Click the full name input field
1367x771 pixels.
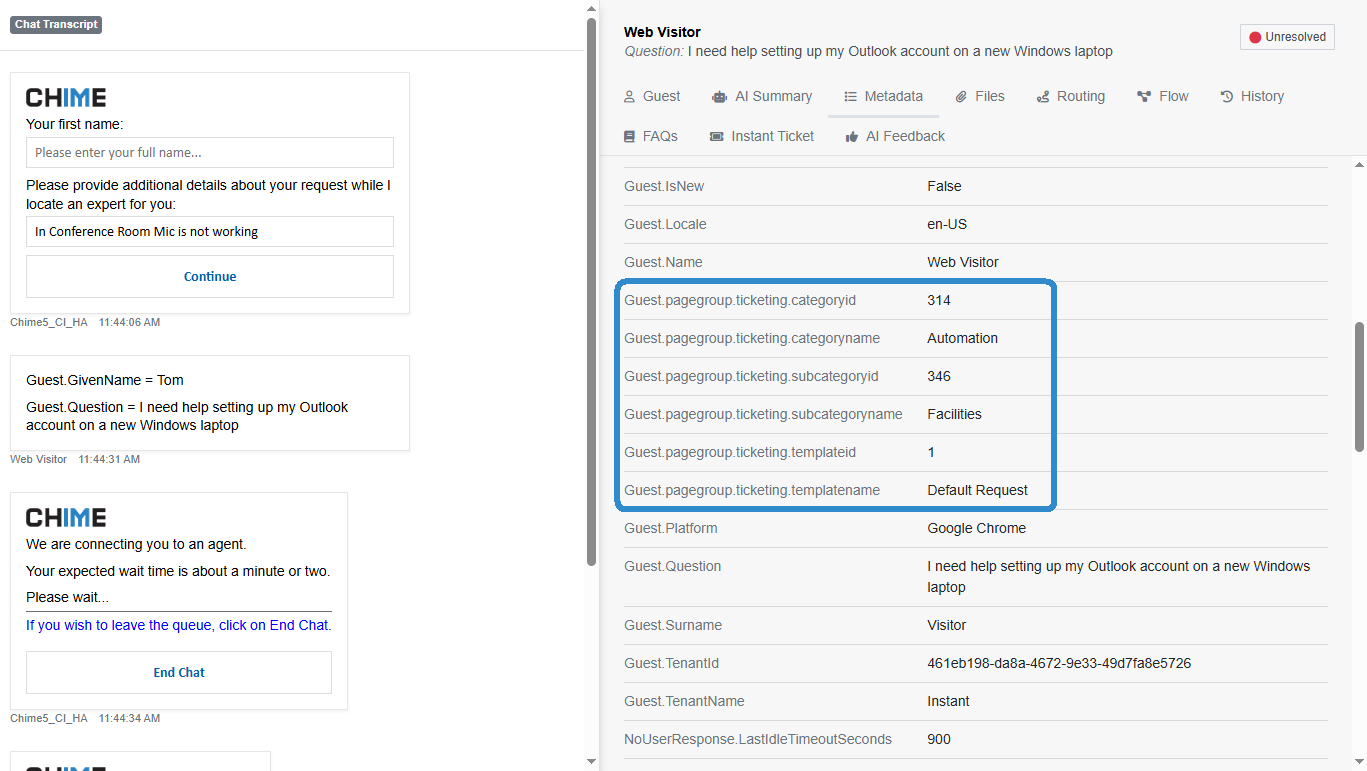(209, 152)
